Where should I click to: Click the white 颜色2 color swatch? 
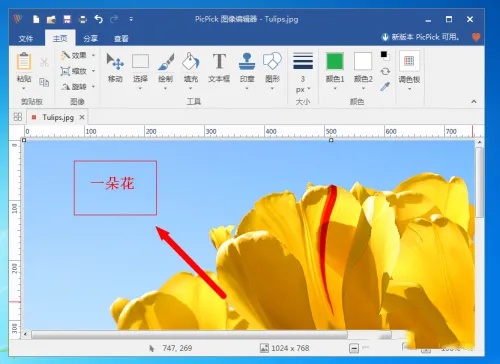(363, 61)
